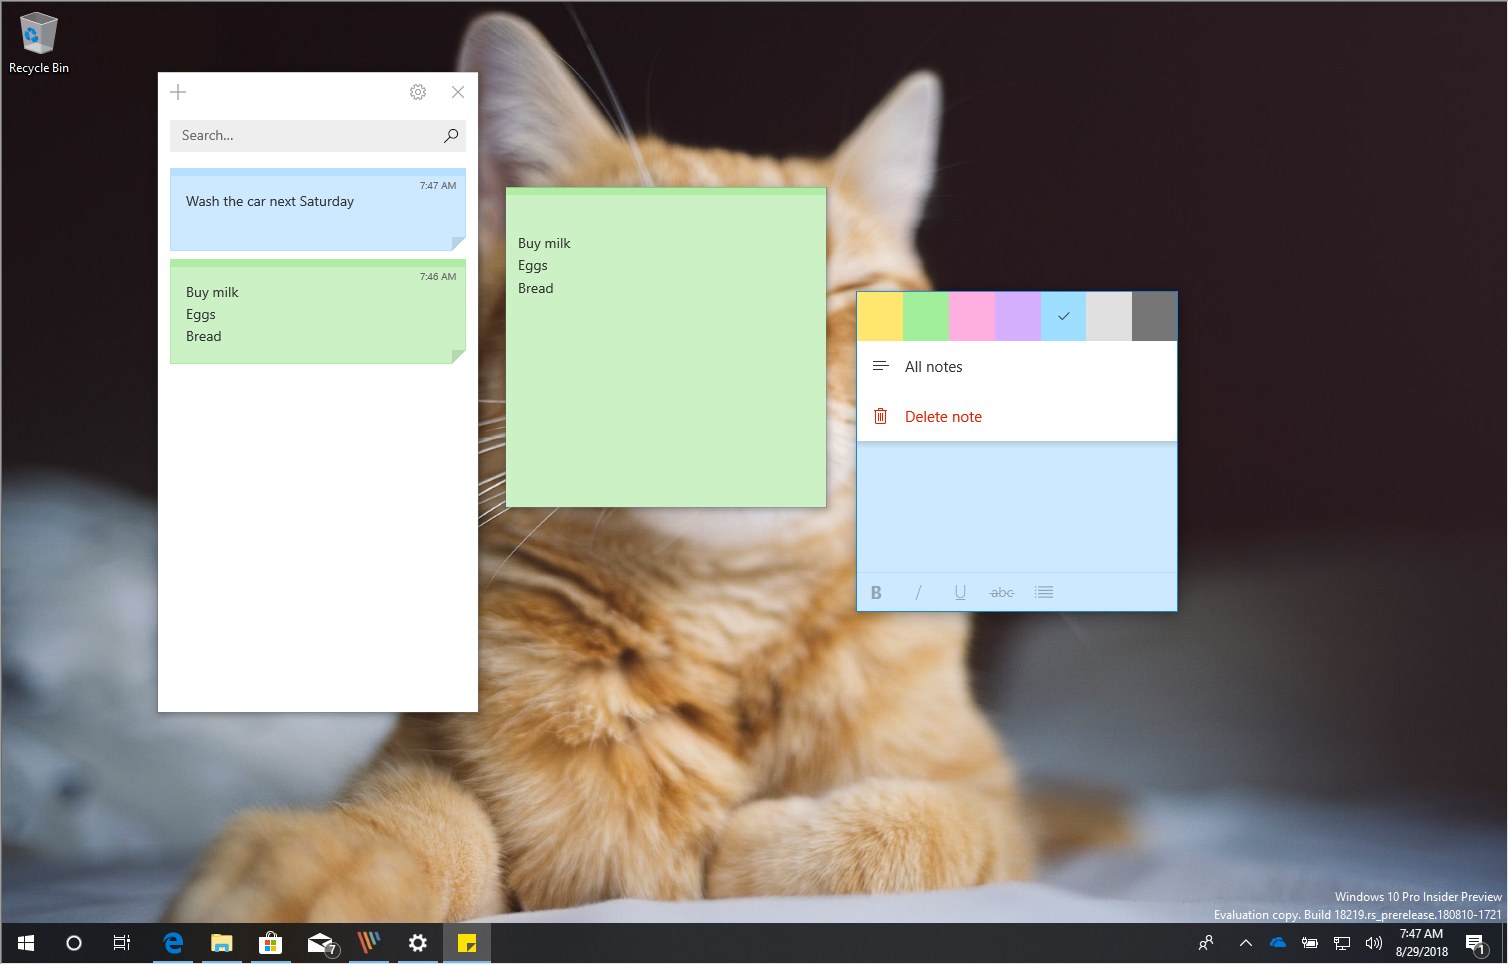
Task: Underline text in the blue note
Action: (960, 592)
